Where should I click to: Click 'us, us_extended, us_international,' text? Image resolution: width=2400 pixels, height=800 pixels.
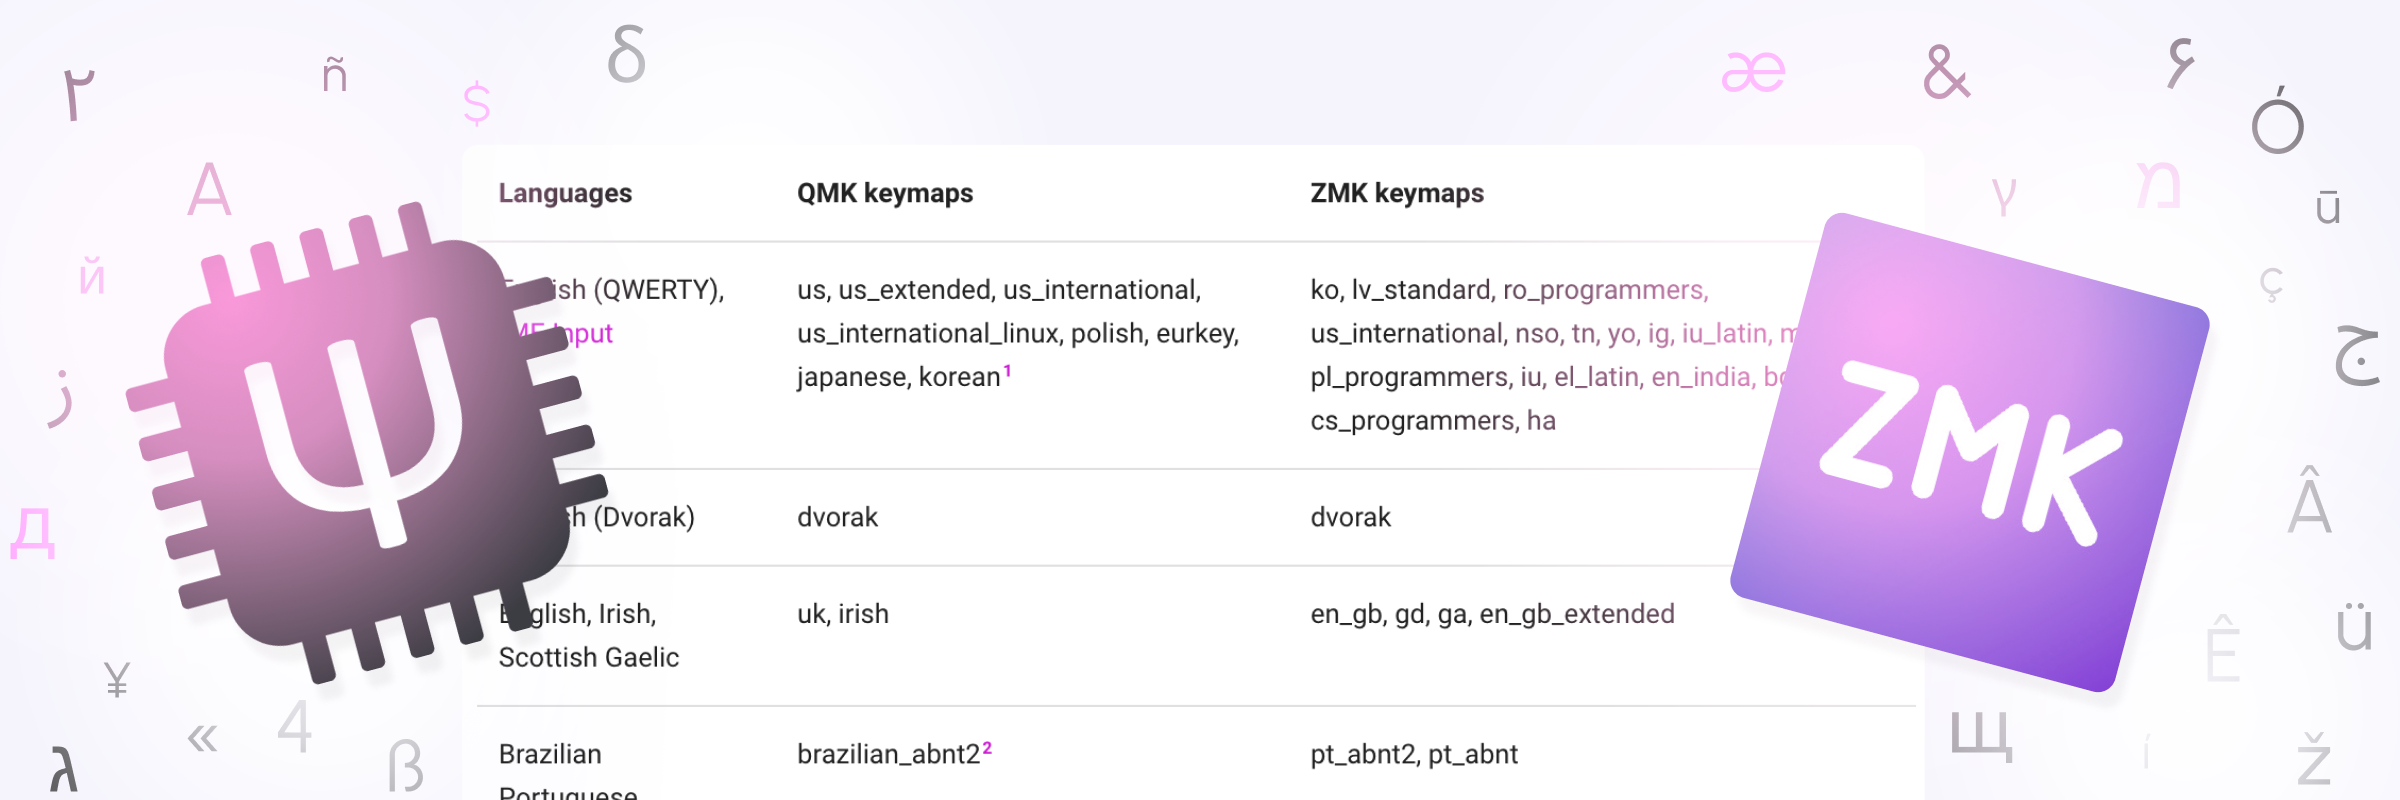click(x=999, y=290)
